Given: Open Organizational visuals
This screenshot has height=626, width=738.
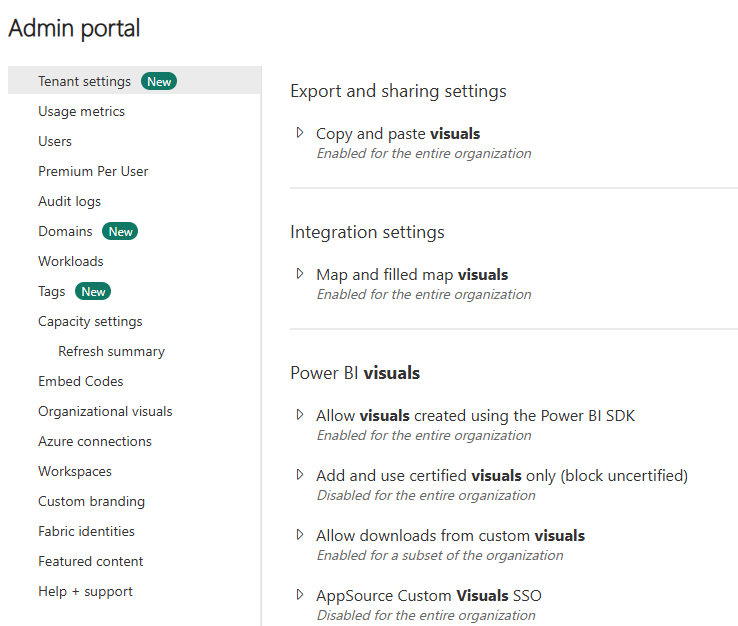Looking at the screenshot, I should [x=105, y=411].
